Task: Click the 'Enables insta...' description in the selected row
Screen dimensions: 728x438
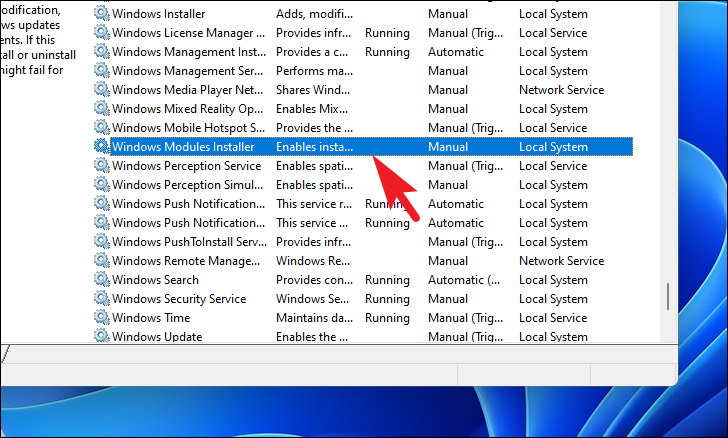Action: 314,147
